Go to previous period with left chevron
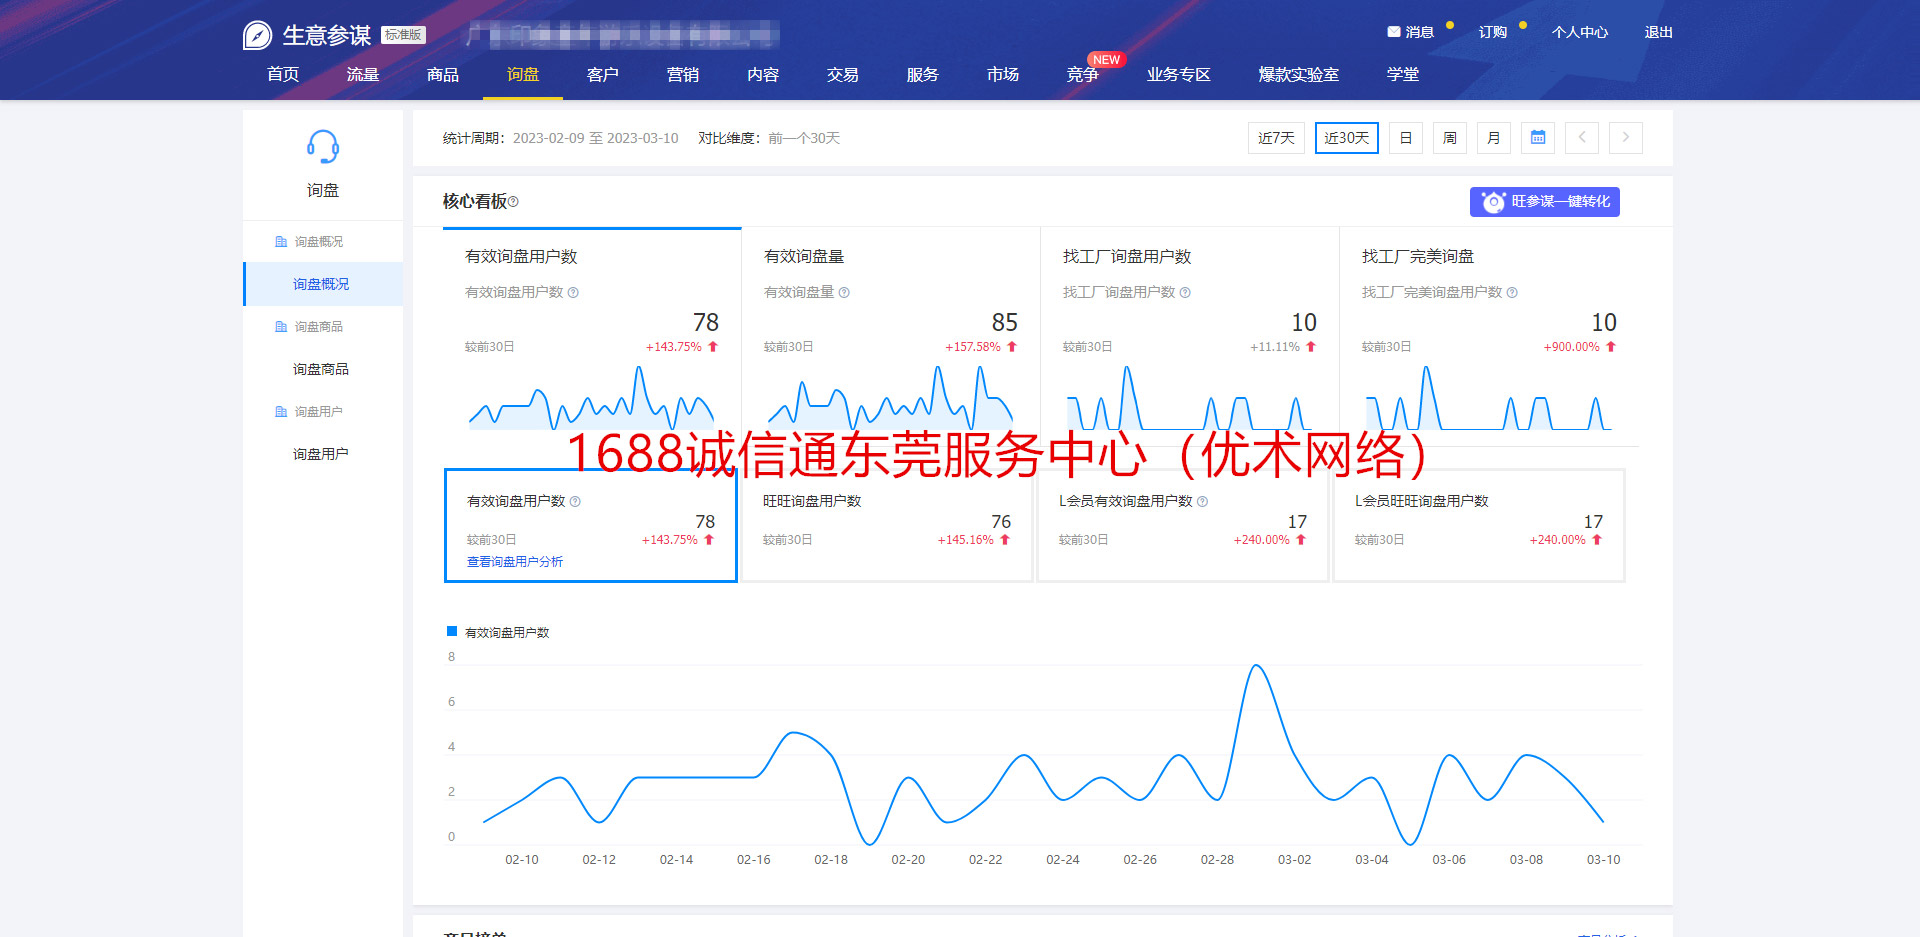The image size is (1920, 937). 1581,138
